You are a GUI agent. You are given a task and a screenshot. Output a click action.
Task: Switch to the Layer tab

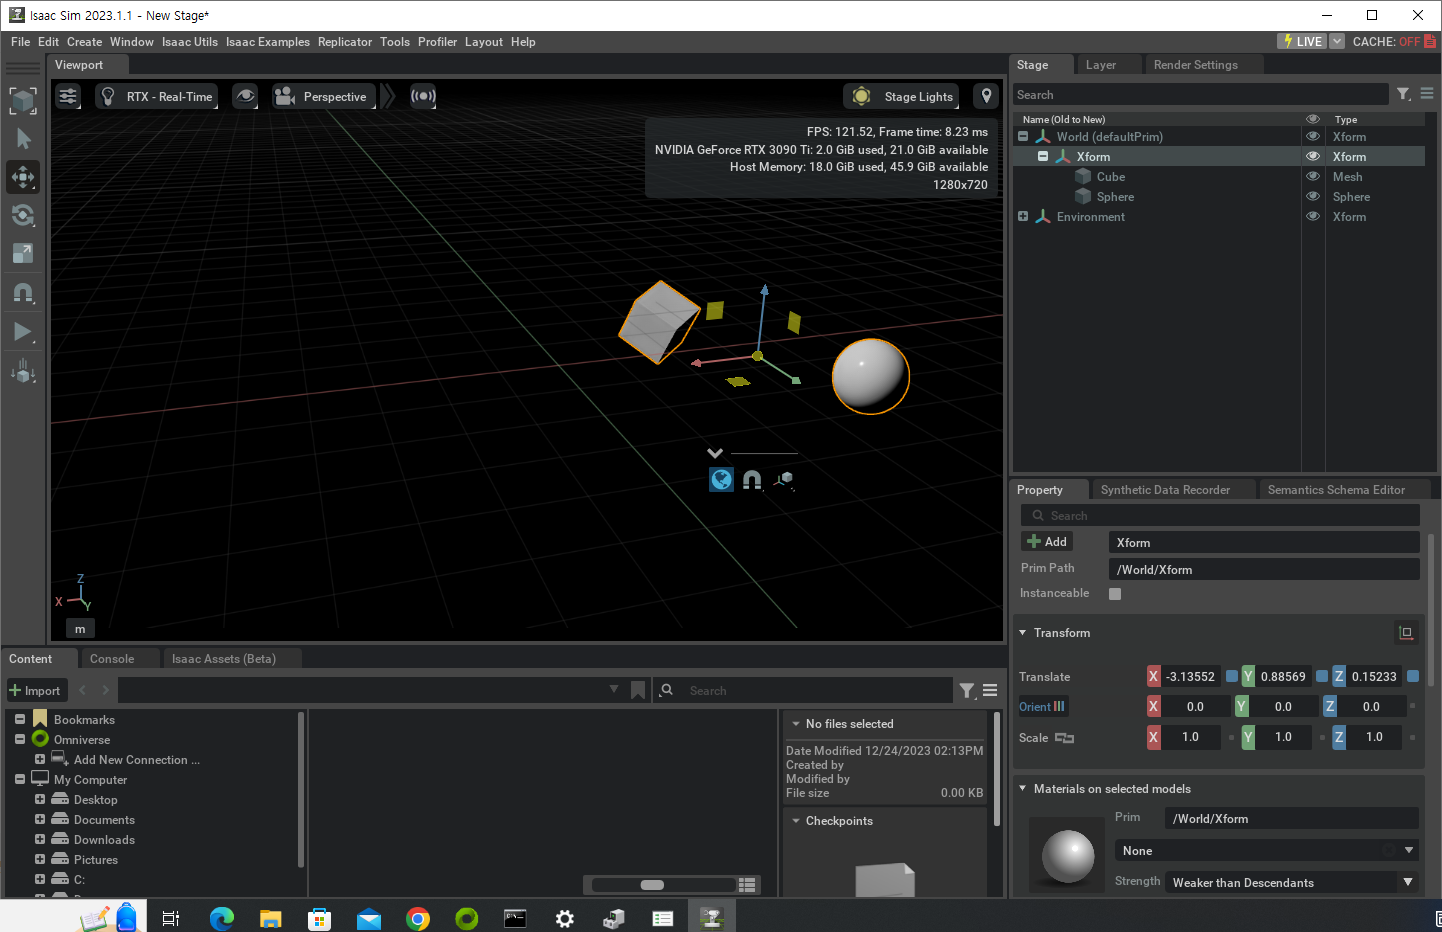(1101, 65)
